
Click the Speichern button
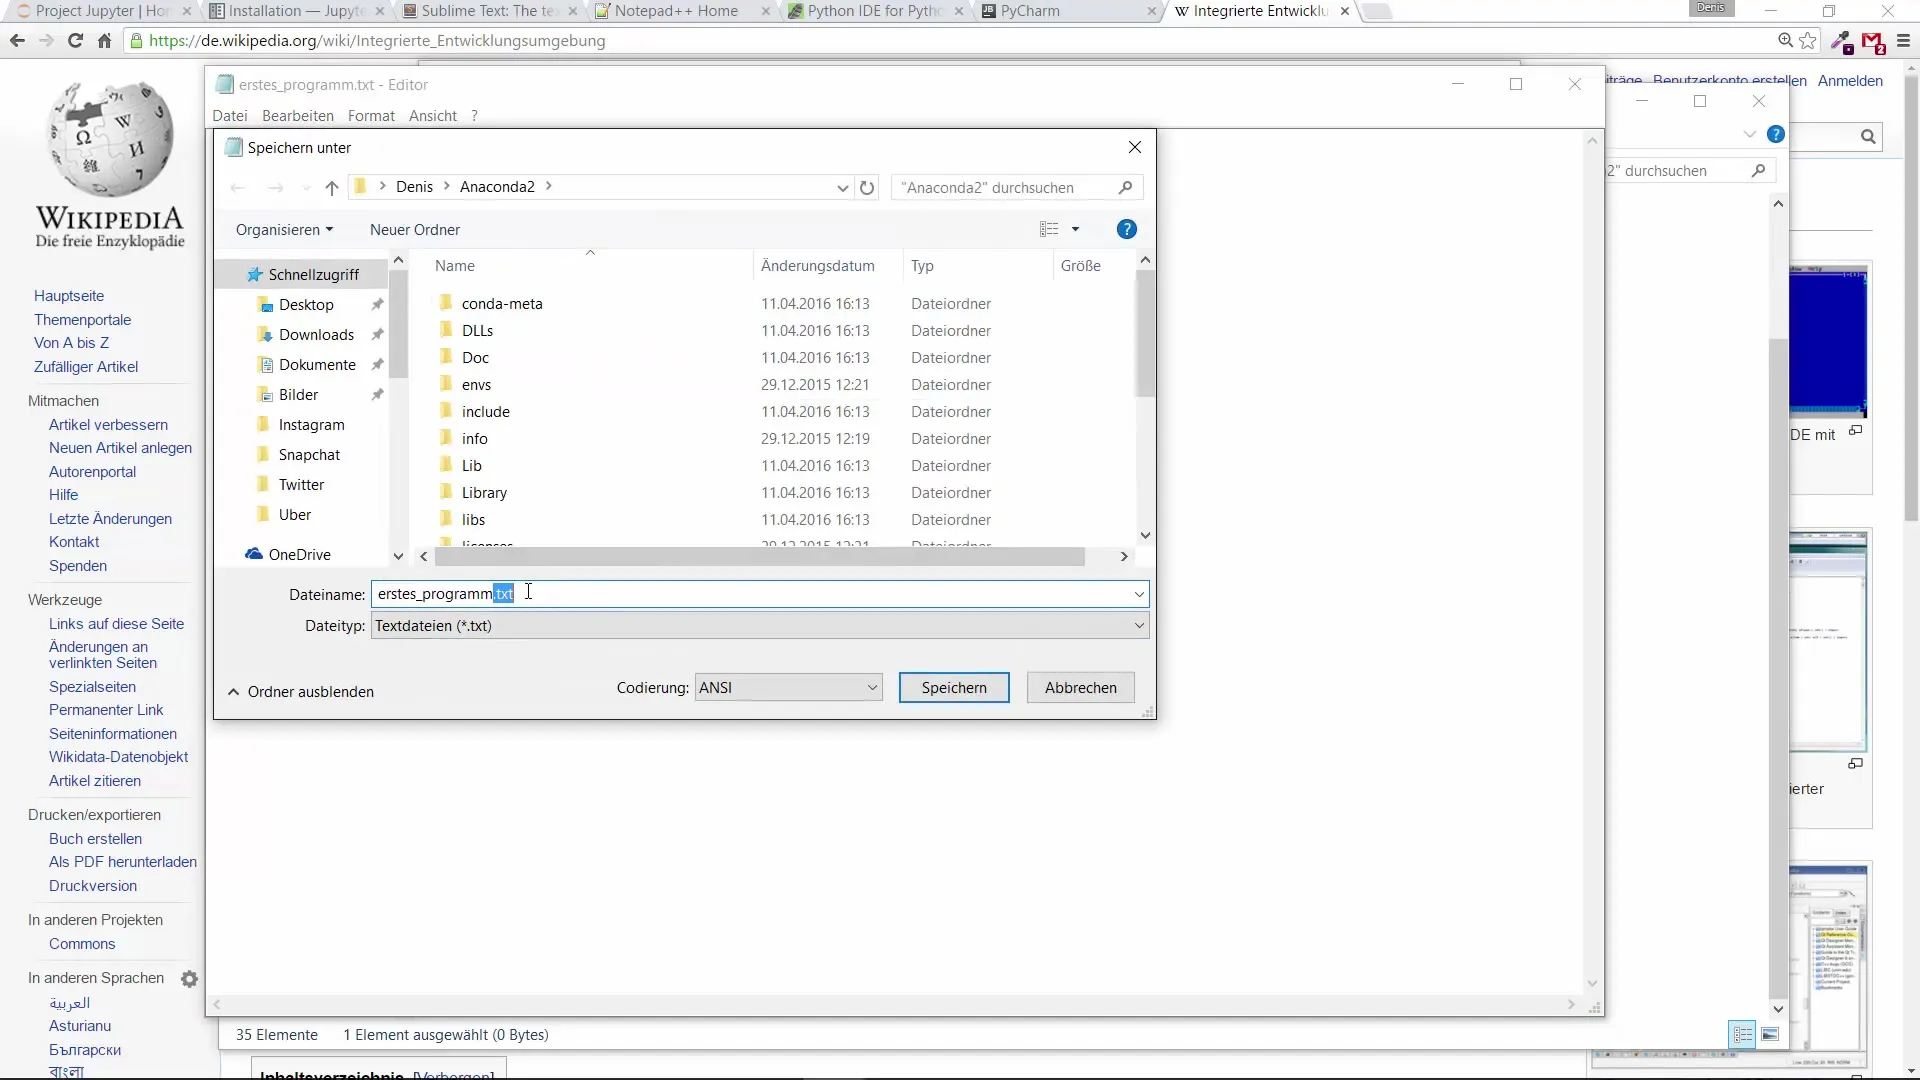(954, 688)
